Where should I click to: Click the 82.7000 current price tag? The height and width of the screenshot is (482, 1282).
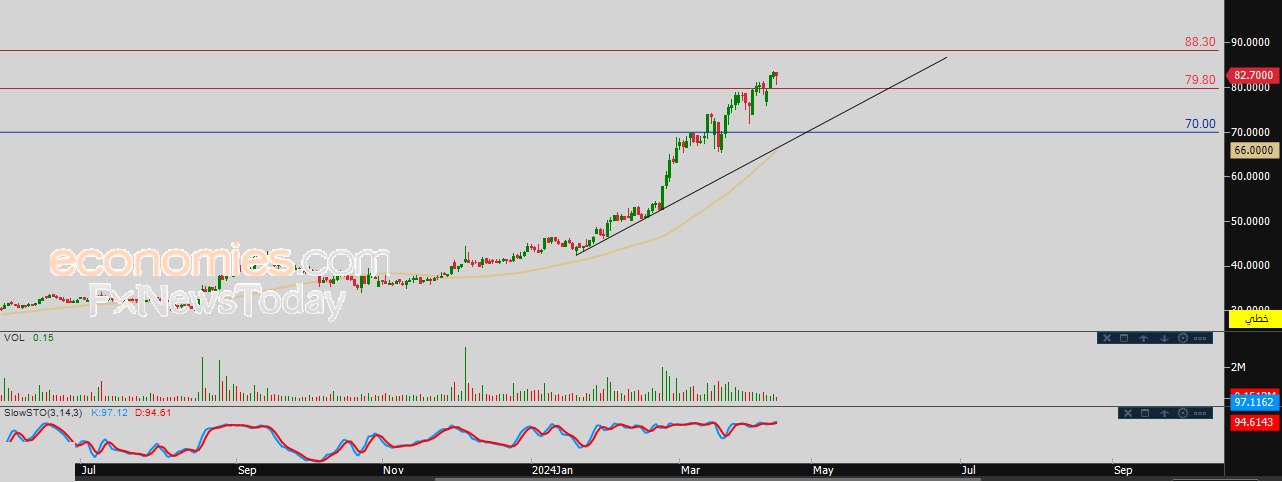click(1253, 74)
